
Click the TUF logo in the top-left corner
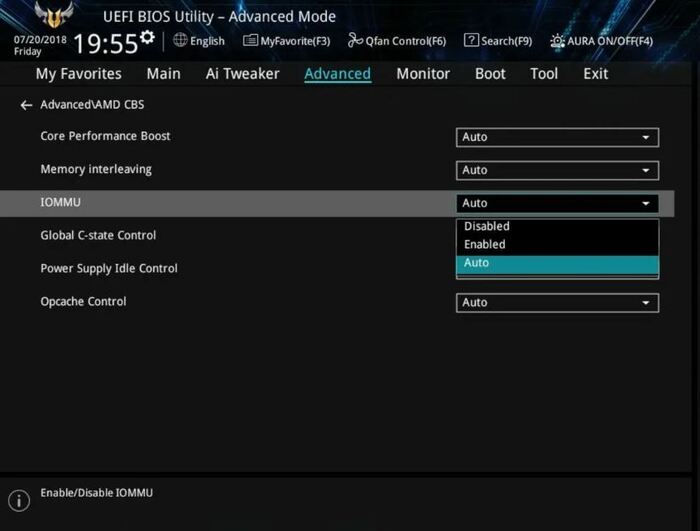(52, 16)
